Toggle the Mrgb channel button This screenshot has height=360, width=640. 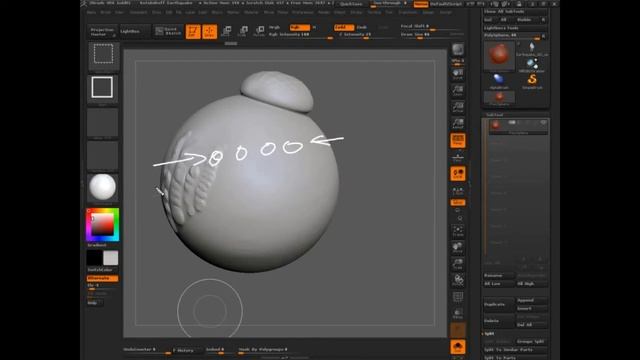(x=274, y=27)
